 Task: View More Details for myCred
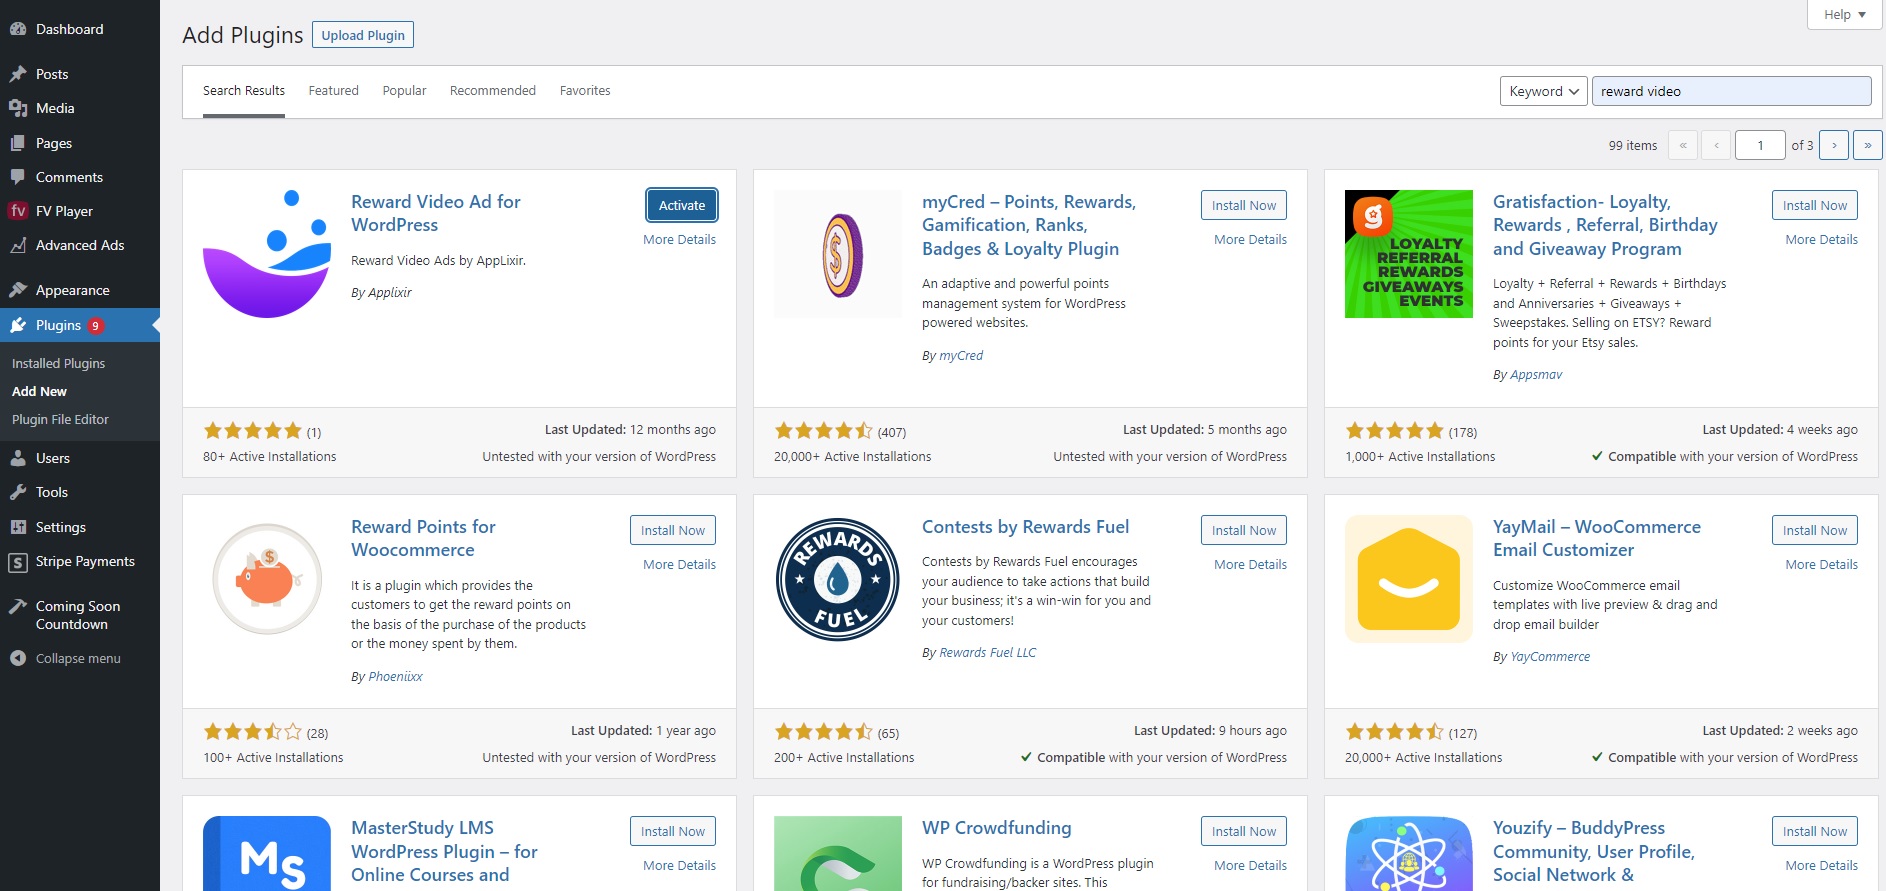(1250, 240)
